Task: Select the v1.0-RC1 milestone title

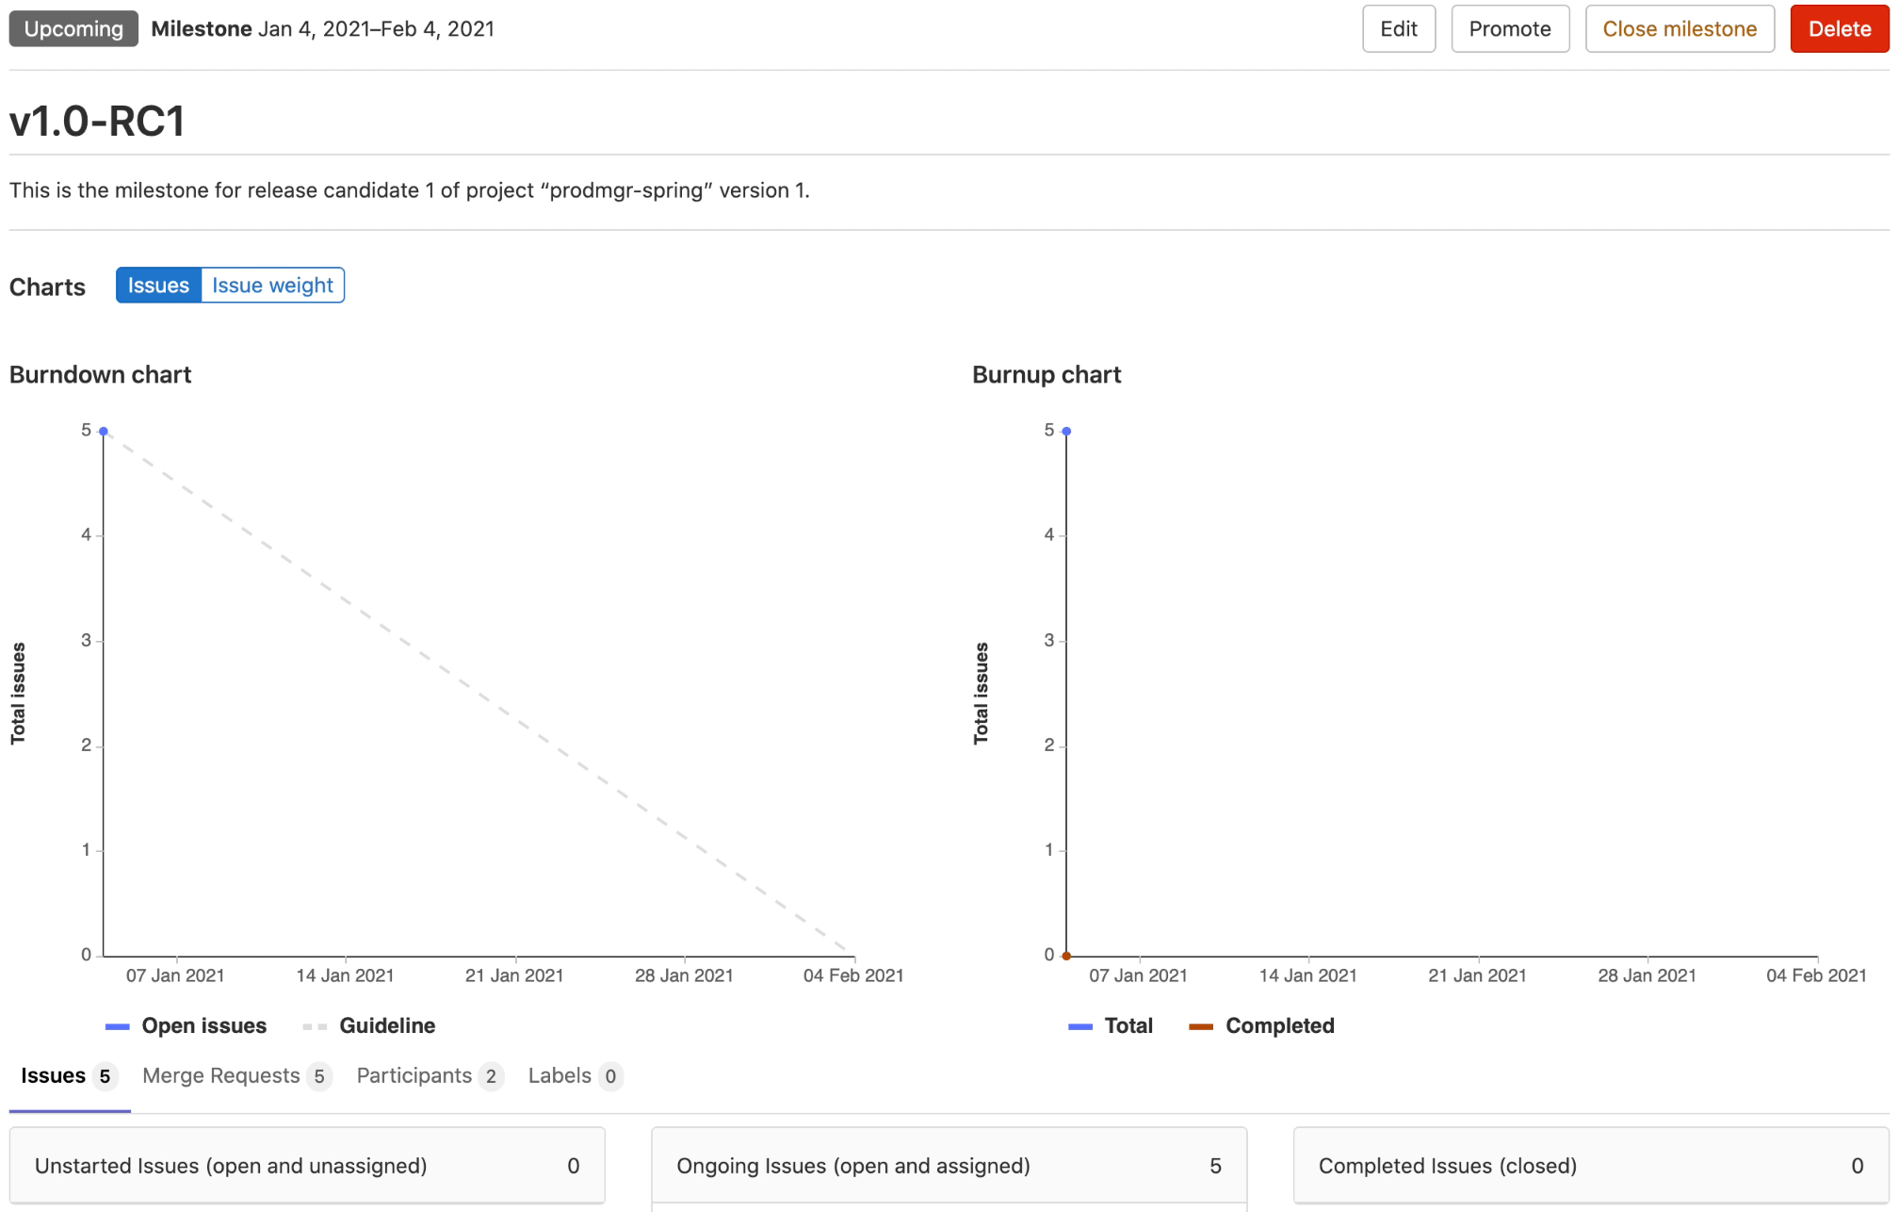Action: tap(98, 119)
